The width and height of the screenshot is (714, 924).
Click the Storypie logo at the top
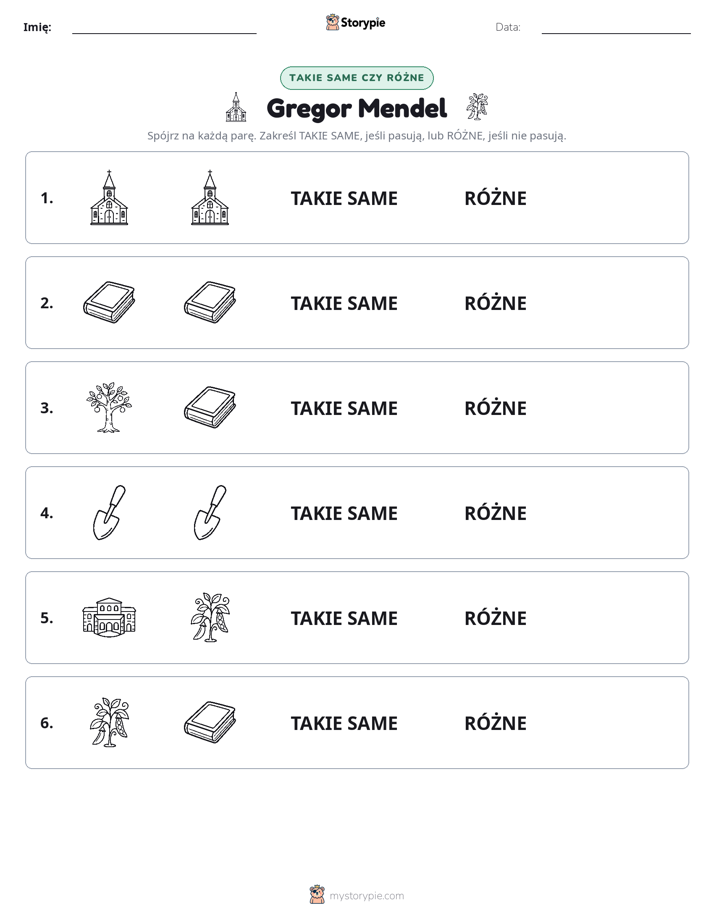coord(355,22)
